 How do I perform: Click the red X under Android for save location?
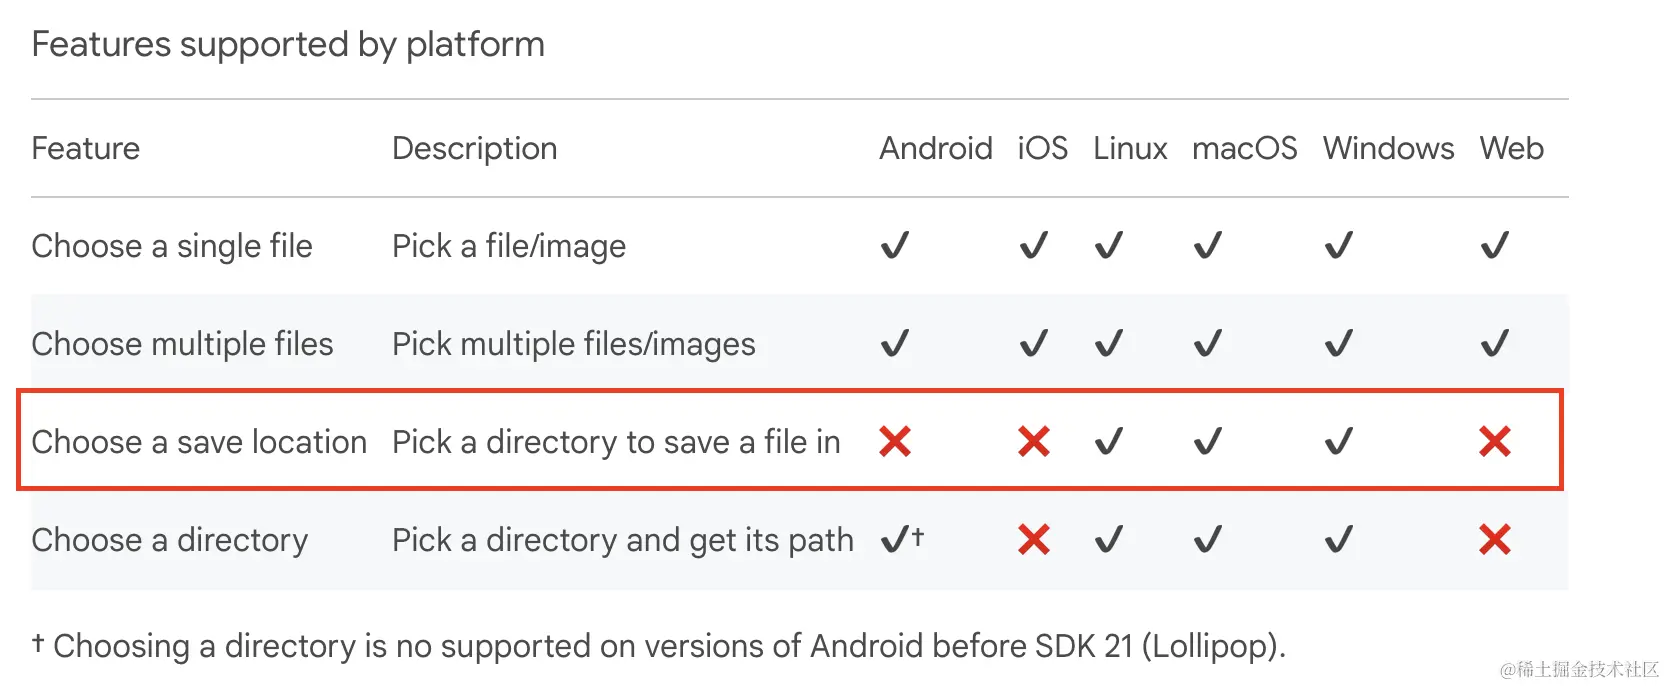click(x=895, y=441)
